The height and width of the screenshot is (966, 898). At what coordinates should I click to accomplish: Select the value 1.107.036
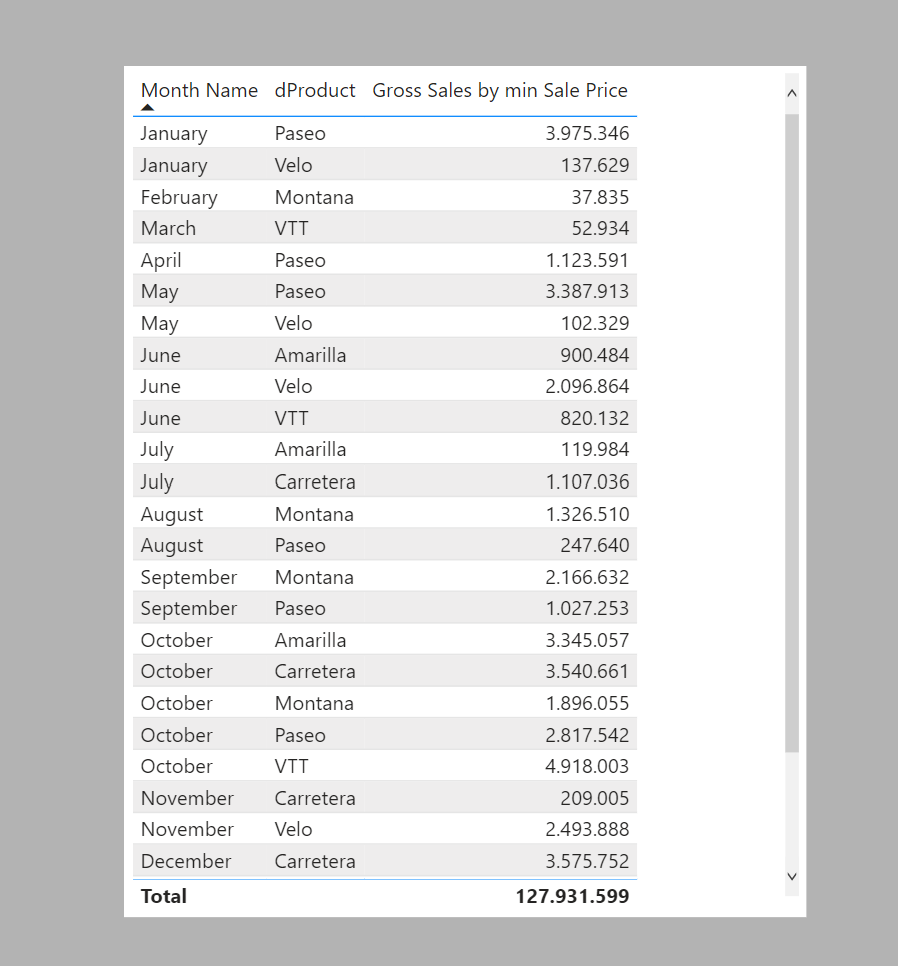pyautogui.click(x=587, y=481)
